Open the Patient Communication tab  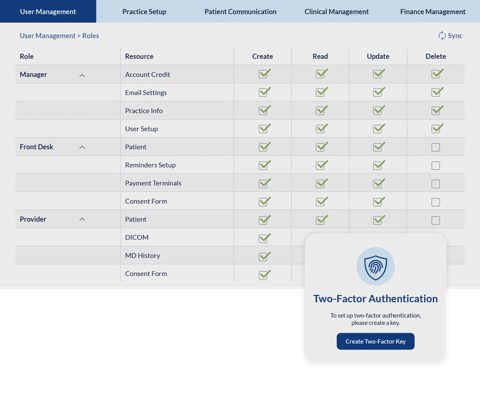(x=240, y=11)
